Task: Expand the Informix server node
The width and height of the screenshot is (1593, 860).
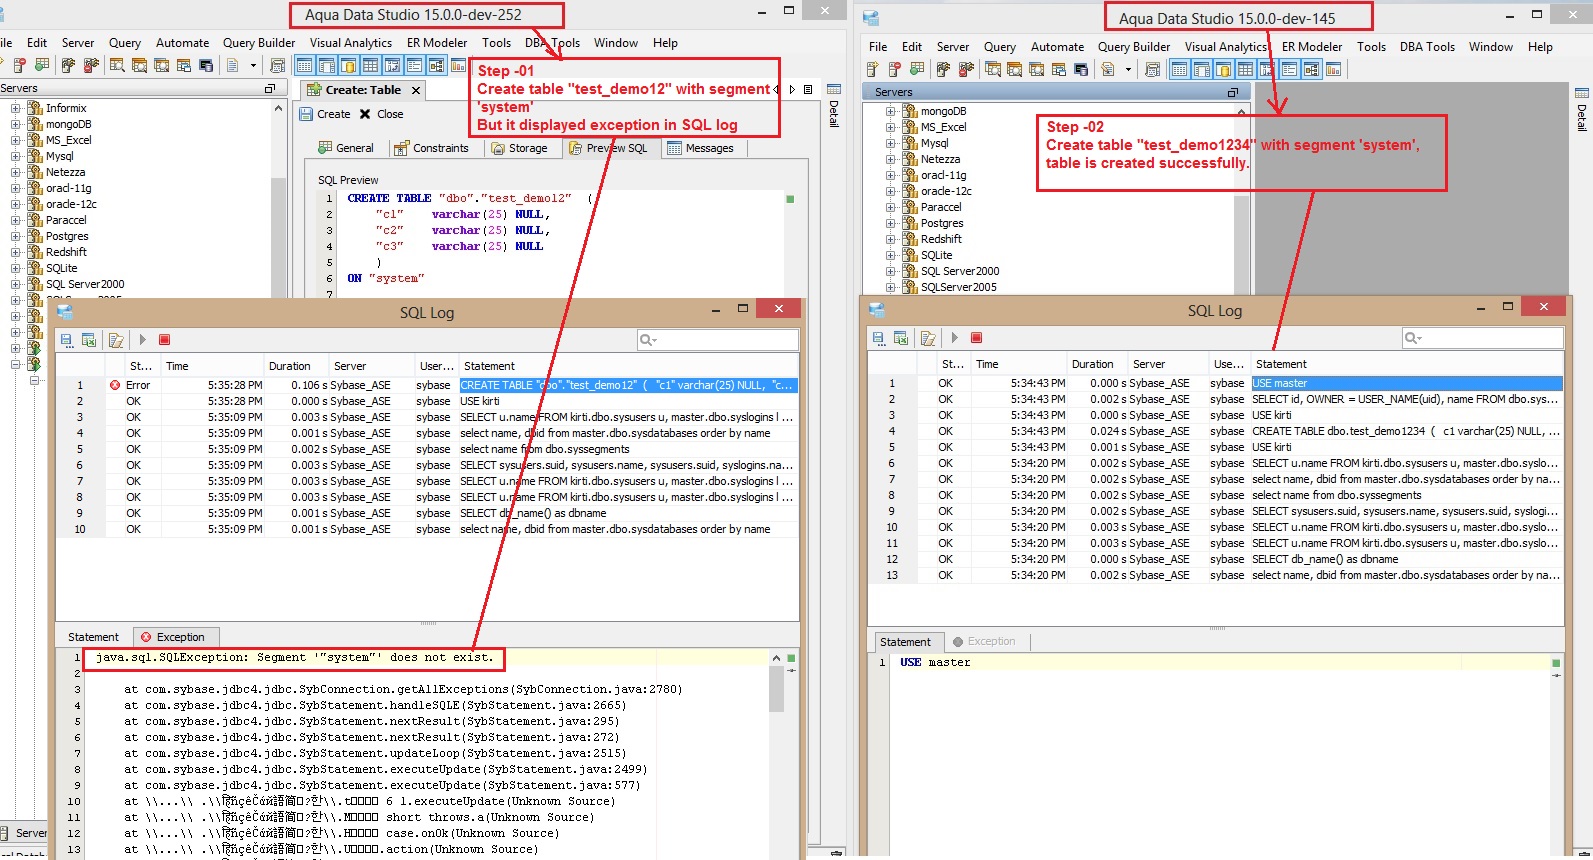Action: pyautogui.click(x=15, y=108)
